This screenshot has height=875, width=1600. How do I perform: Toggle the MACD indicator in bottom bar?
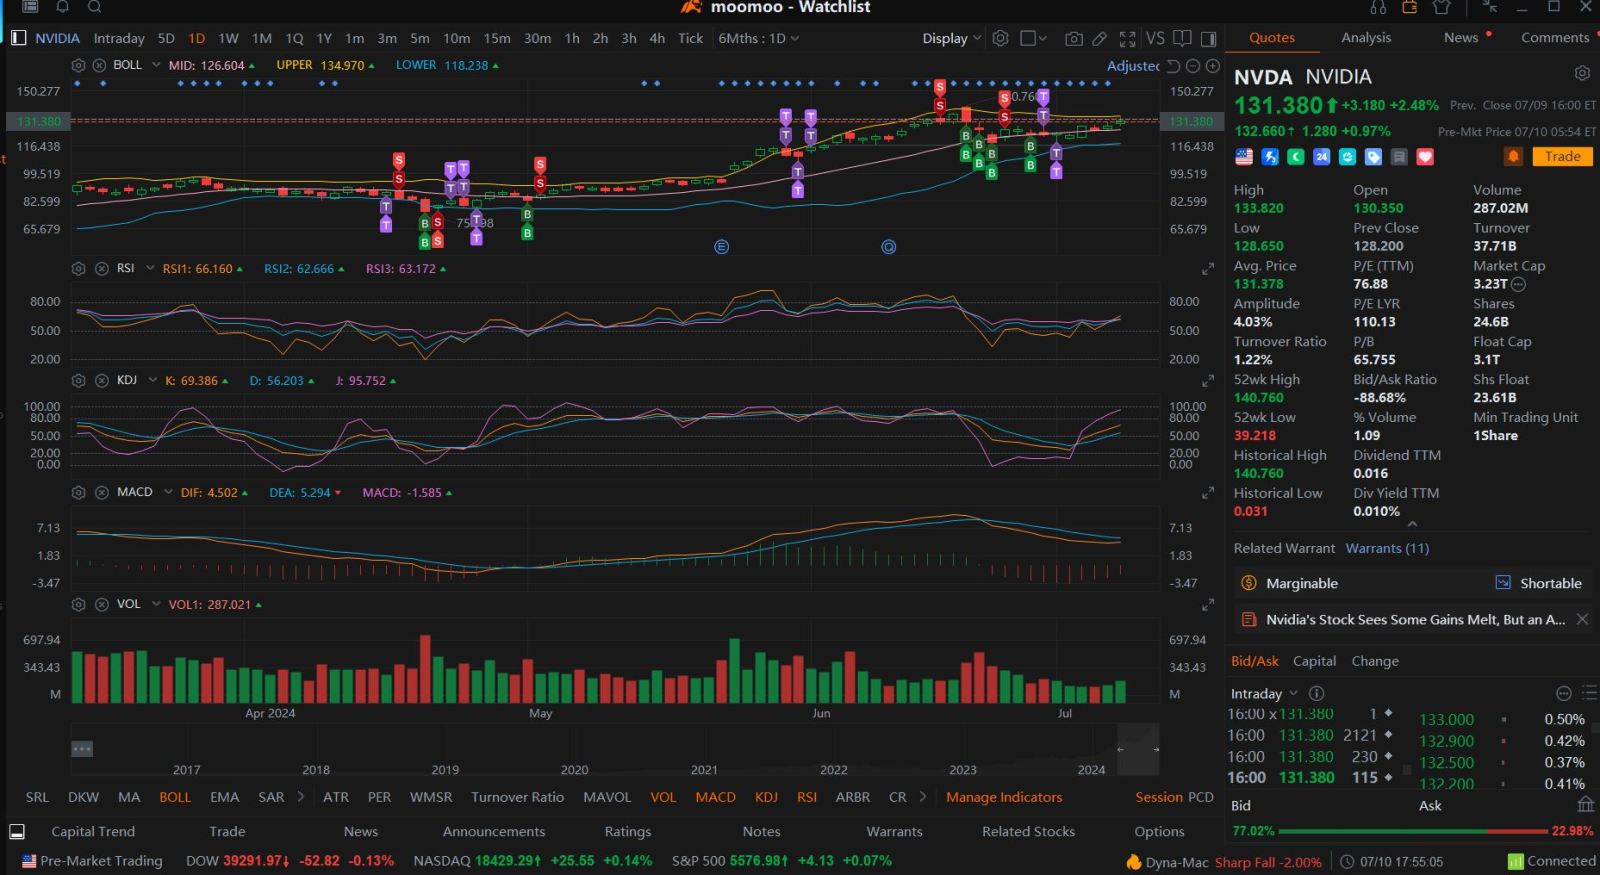[715, 797]
